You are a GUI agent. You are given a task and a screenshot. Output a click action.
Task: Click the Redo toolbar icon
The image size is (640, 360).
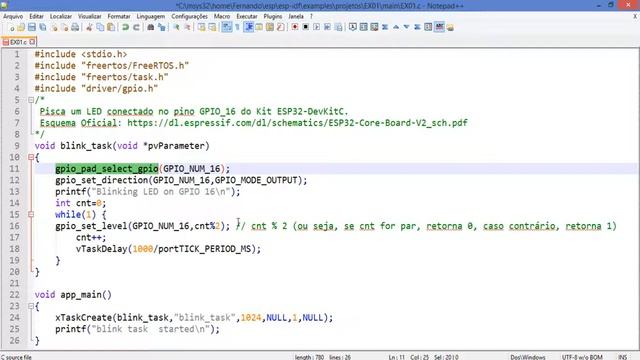pos(136,27)
